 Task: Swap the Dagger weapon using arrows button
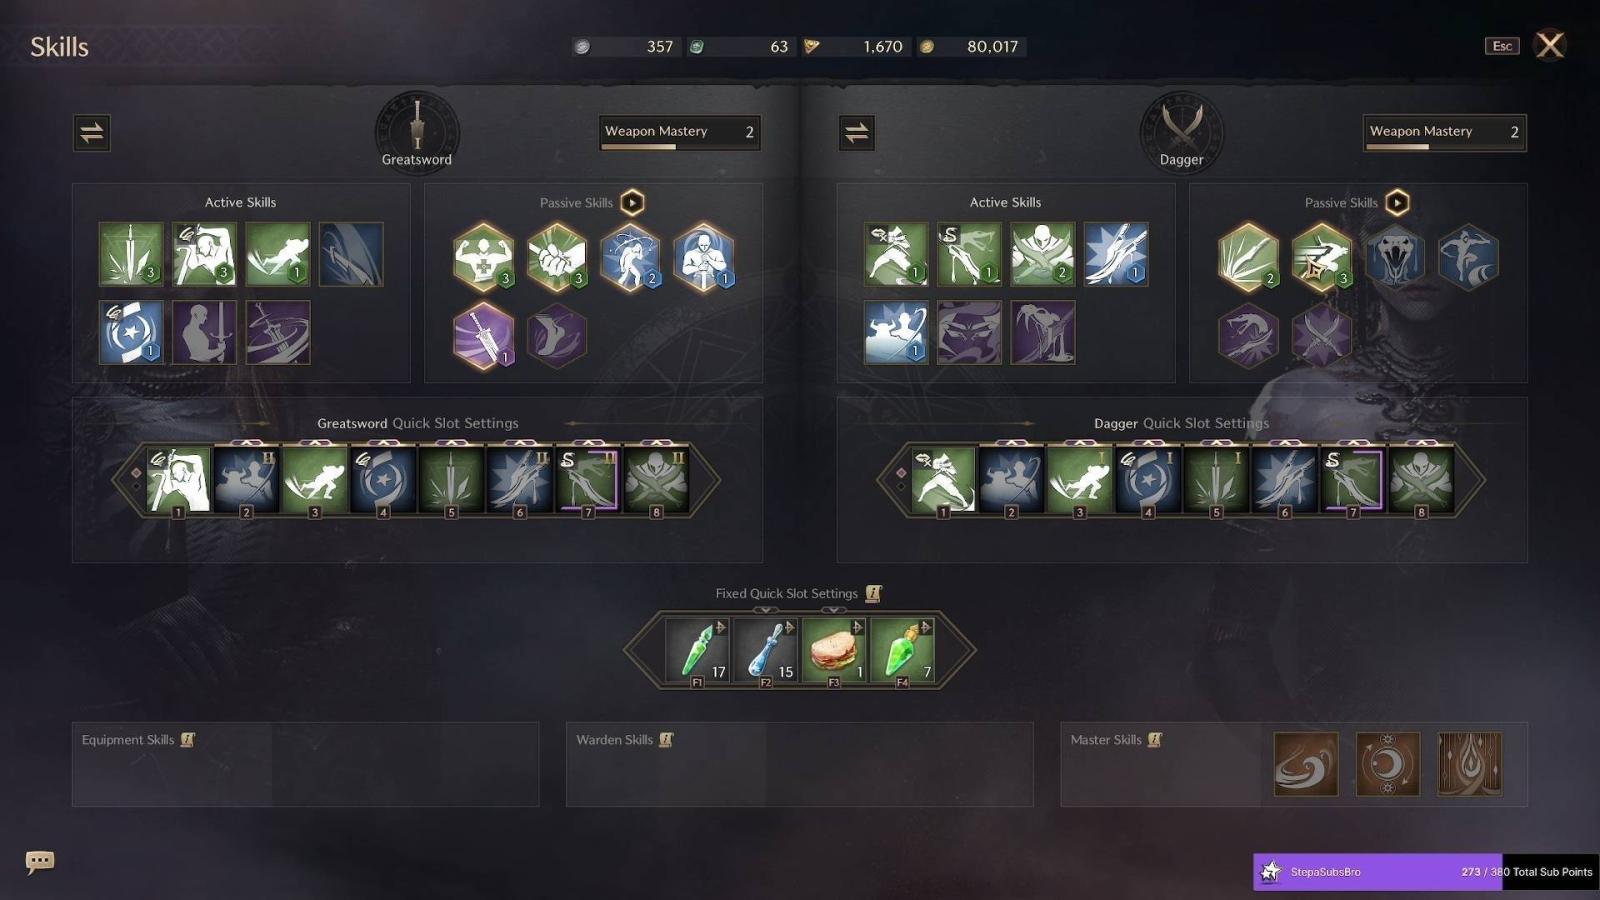tap(857, 132)
